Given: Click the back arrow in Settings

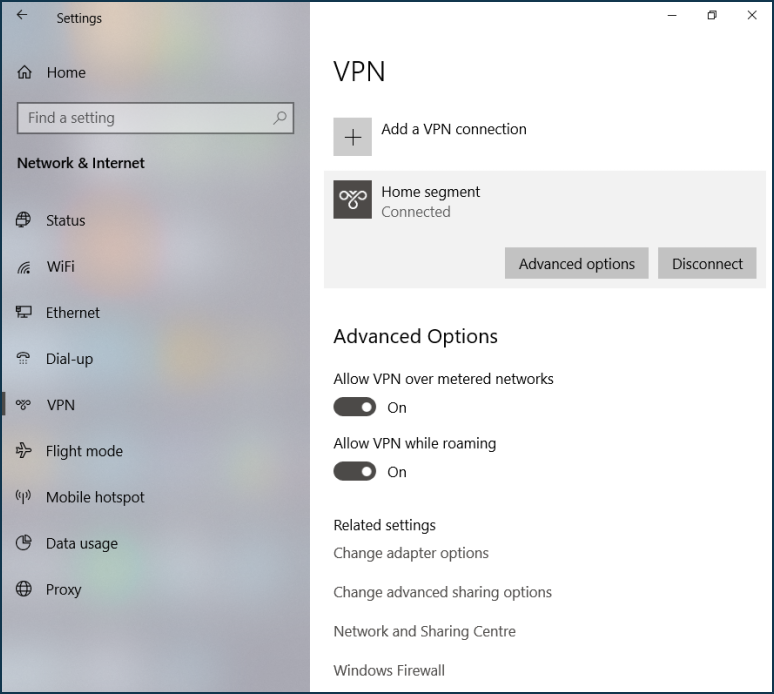Looking at the screenshot, I should (22, 16).
